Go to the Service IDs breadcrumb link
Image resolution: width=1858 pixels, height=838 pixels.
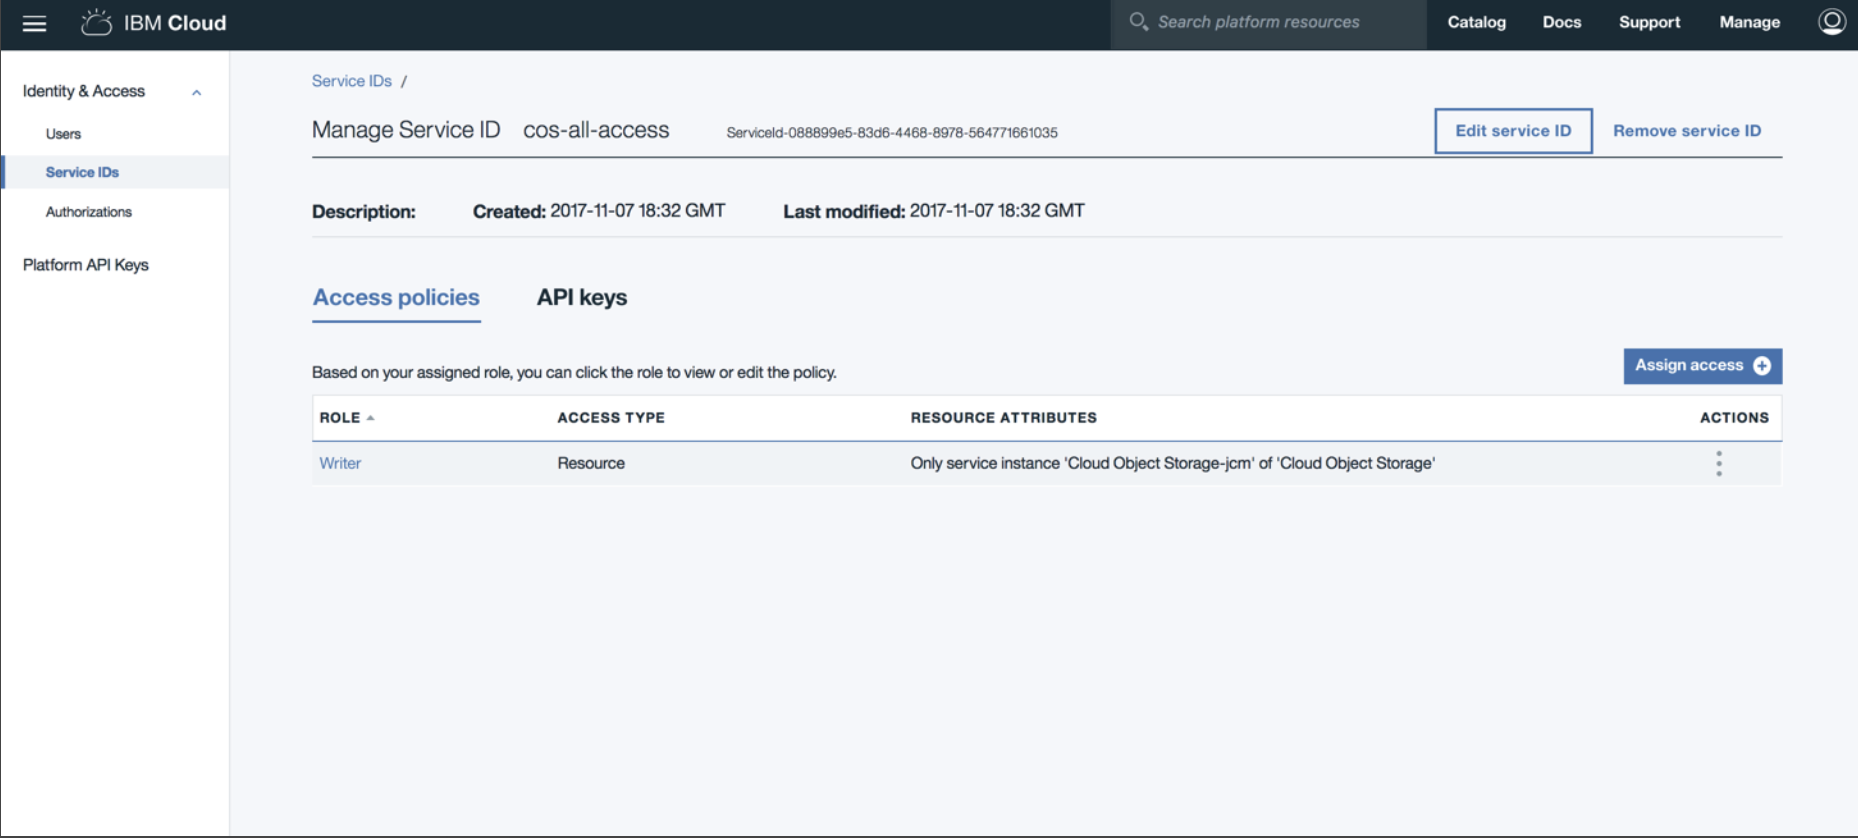[x=352, y=81]
